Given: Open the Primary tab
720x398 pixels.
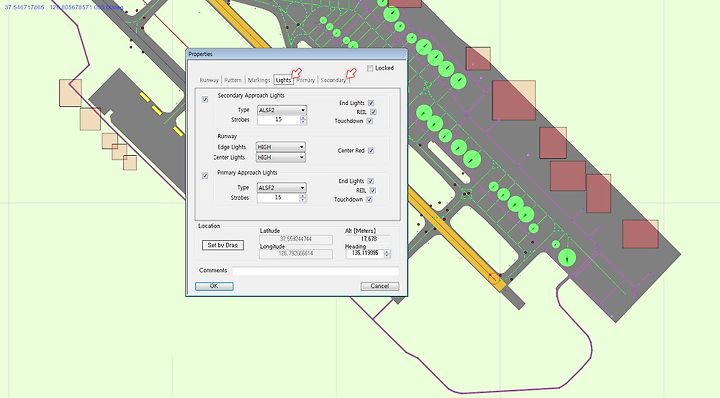Looking at the screenshot, I should point(305,80).
